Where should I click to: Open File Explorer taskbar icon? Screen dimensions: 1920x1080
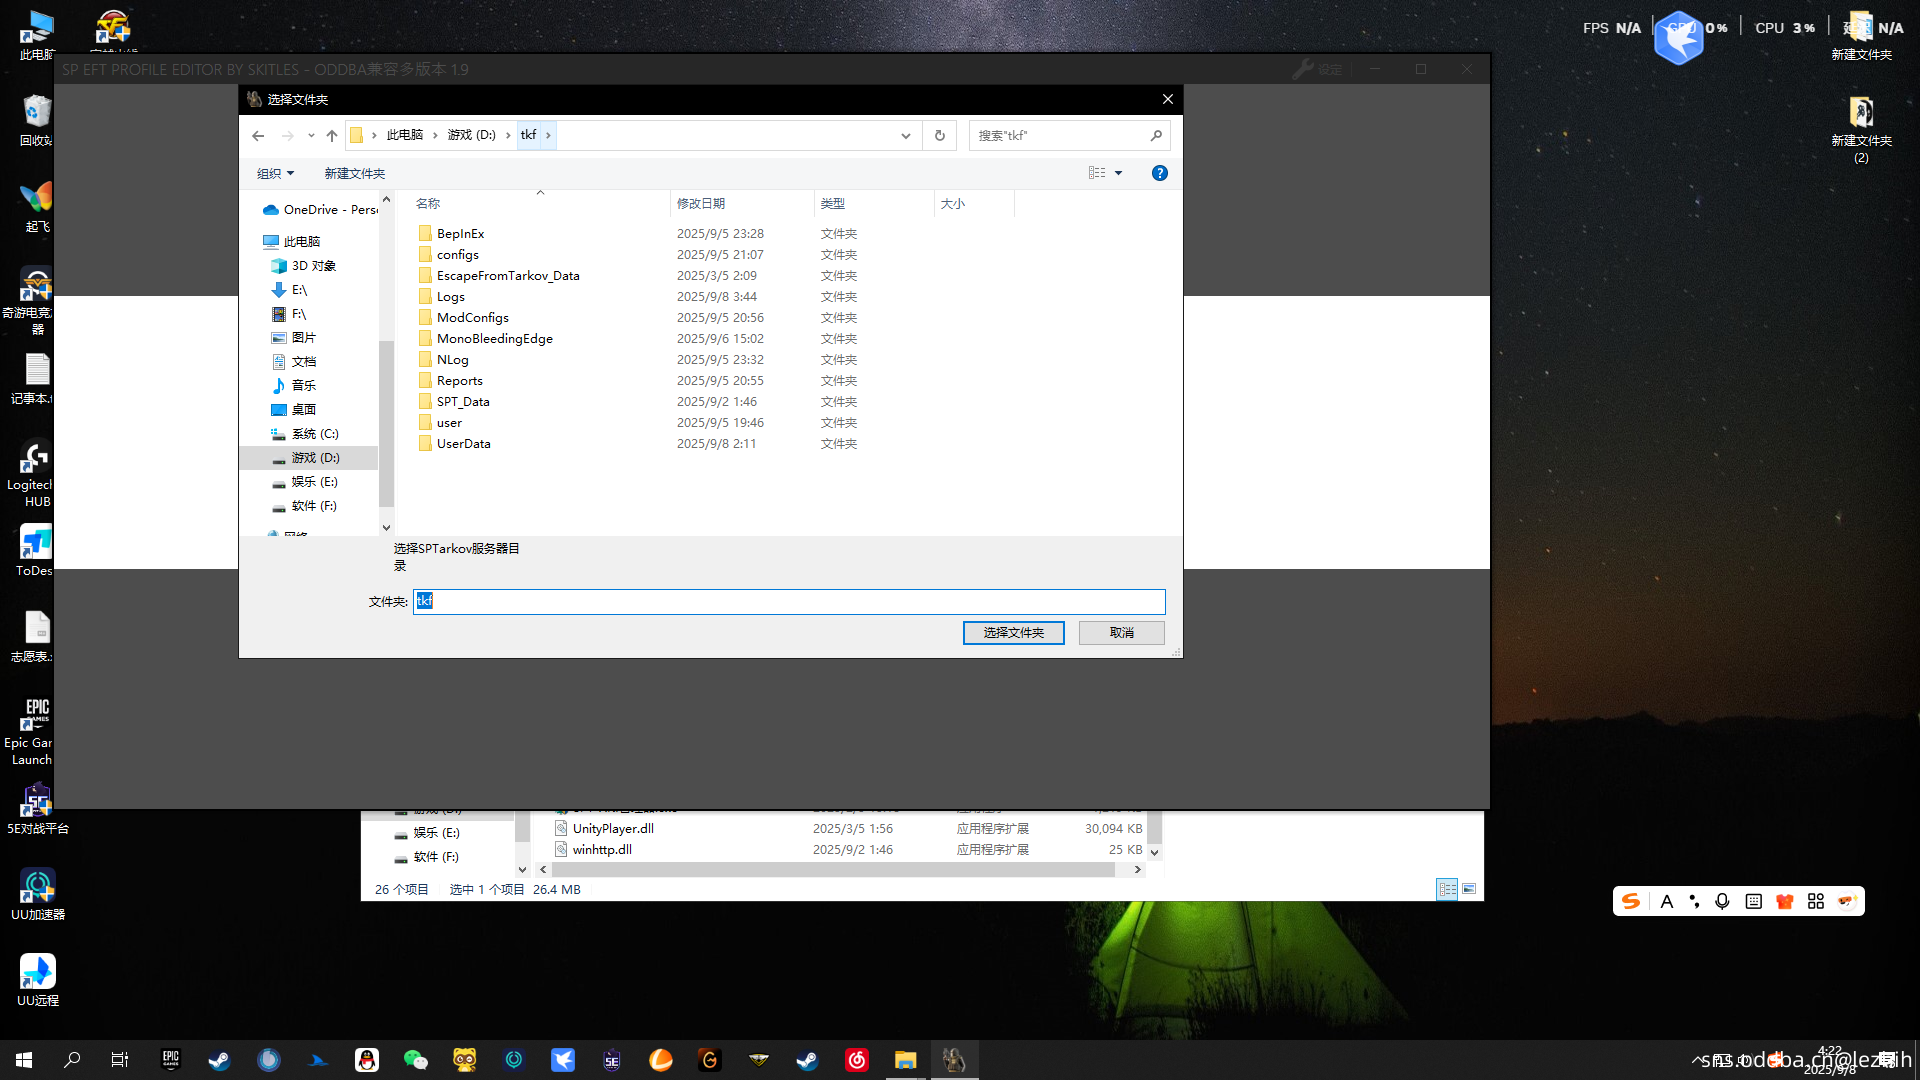pos(905,1060)
